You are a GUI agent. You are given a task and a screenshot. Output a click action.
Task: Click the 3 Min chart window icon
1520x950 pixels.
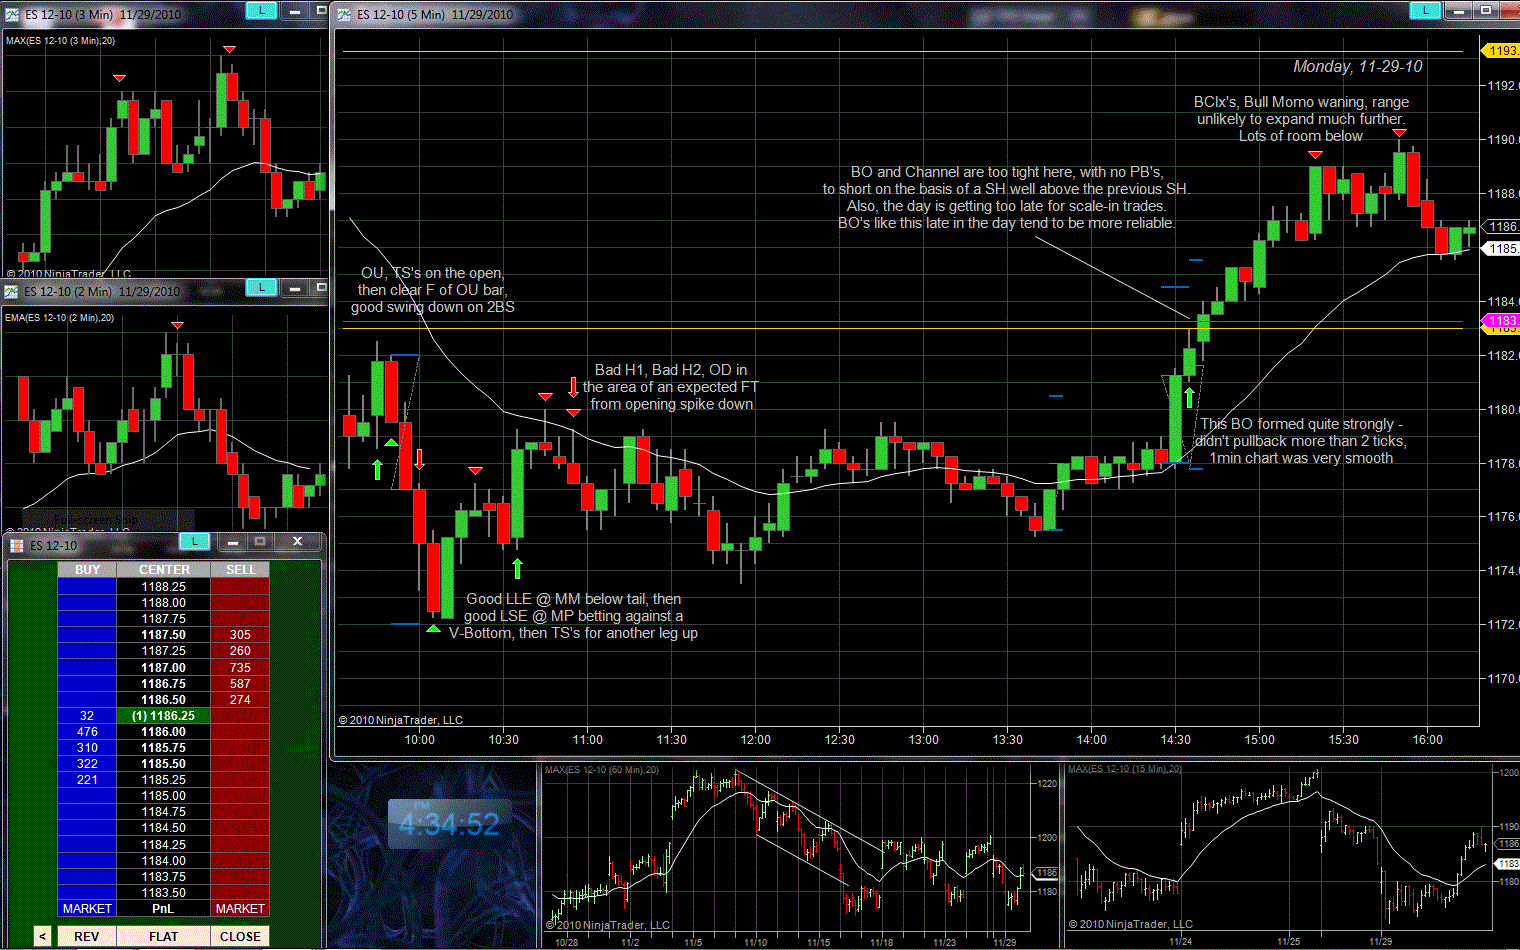click(12, 14)
